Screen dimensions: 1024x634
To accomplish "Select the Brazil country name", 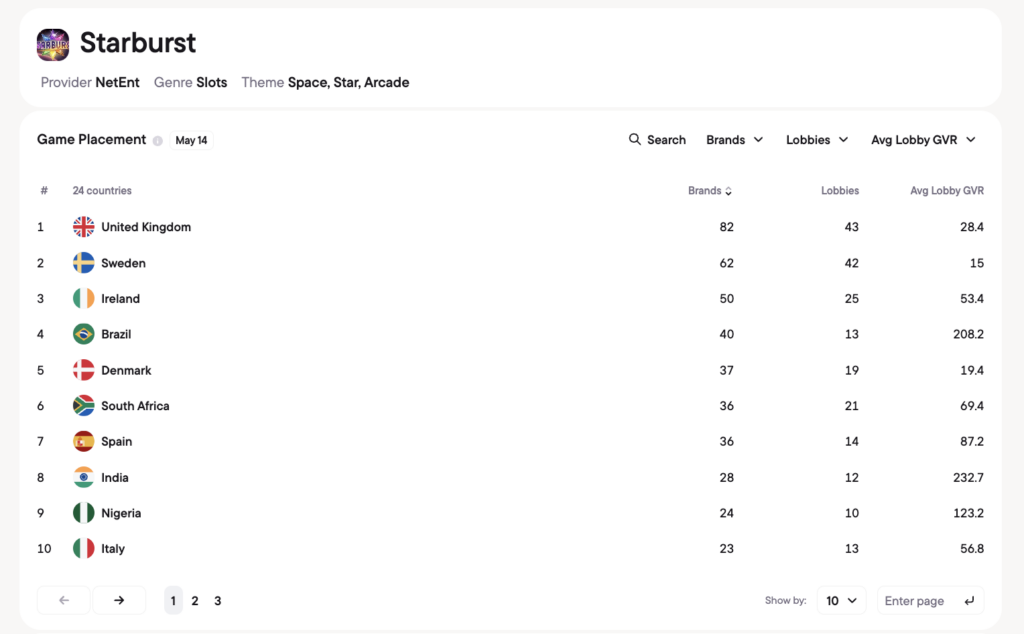I will pyautogui.click(x=116, y=334).
